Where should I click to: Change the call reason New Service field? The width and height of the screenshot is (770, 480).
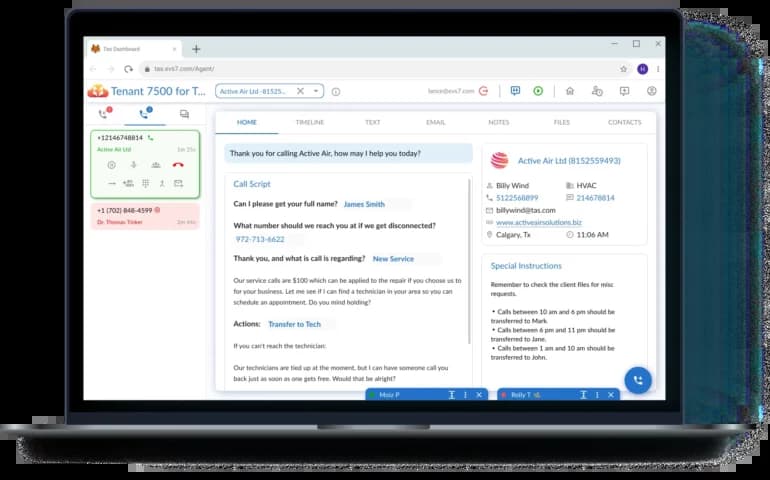click(x=406, y=259)
